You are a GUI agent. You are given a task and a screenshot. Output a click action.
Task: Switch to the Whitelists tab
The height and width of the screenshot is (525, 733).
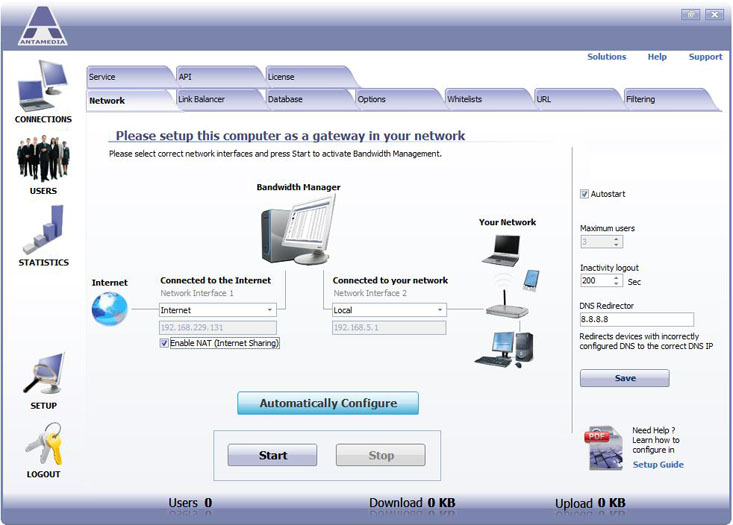click(487, 99)
